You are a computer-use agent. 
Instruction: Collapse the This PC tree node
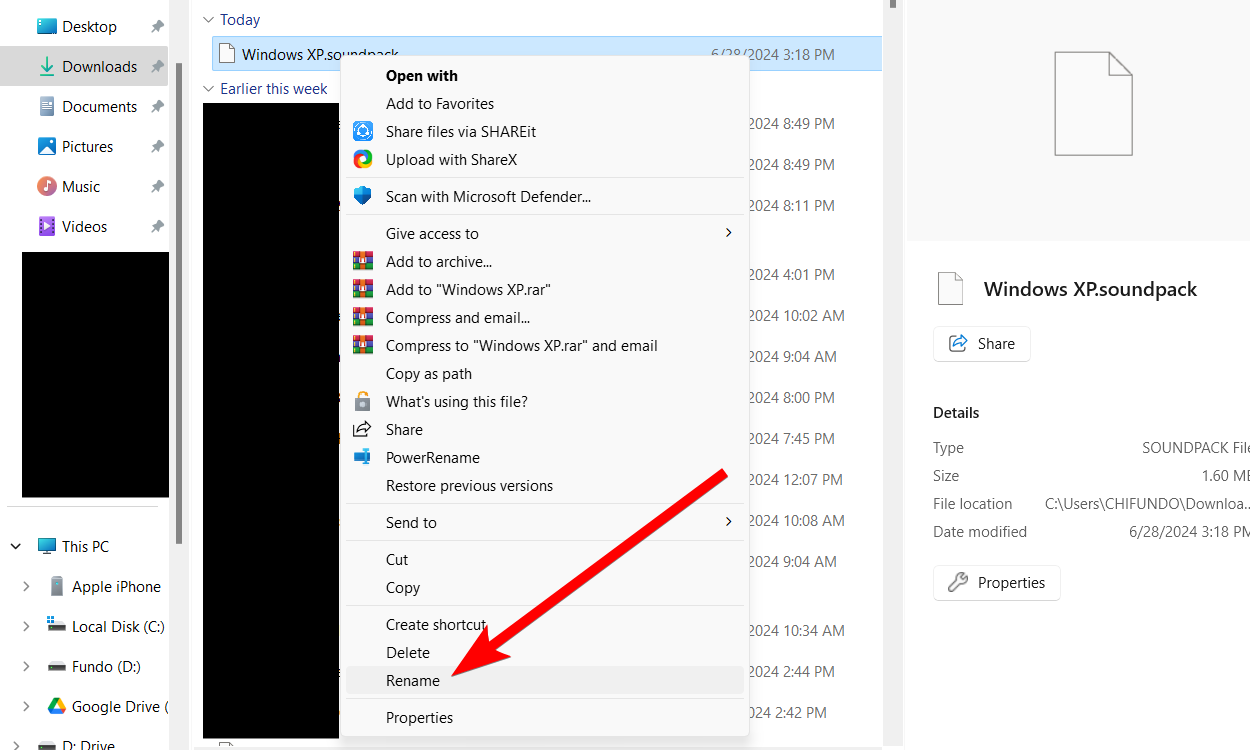16,546
